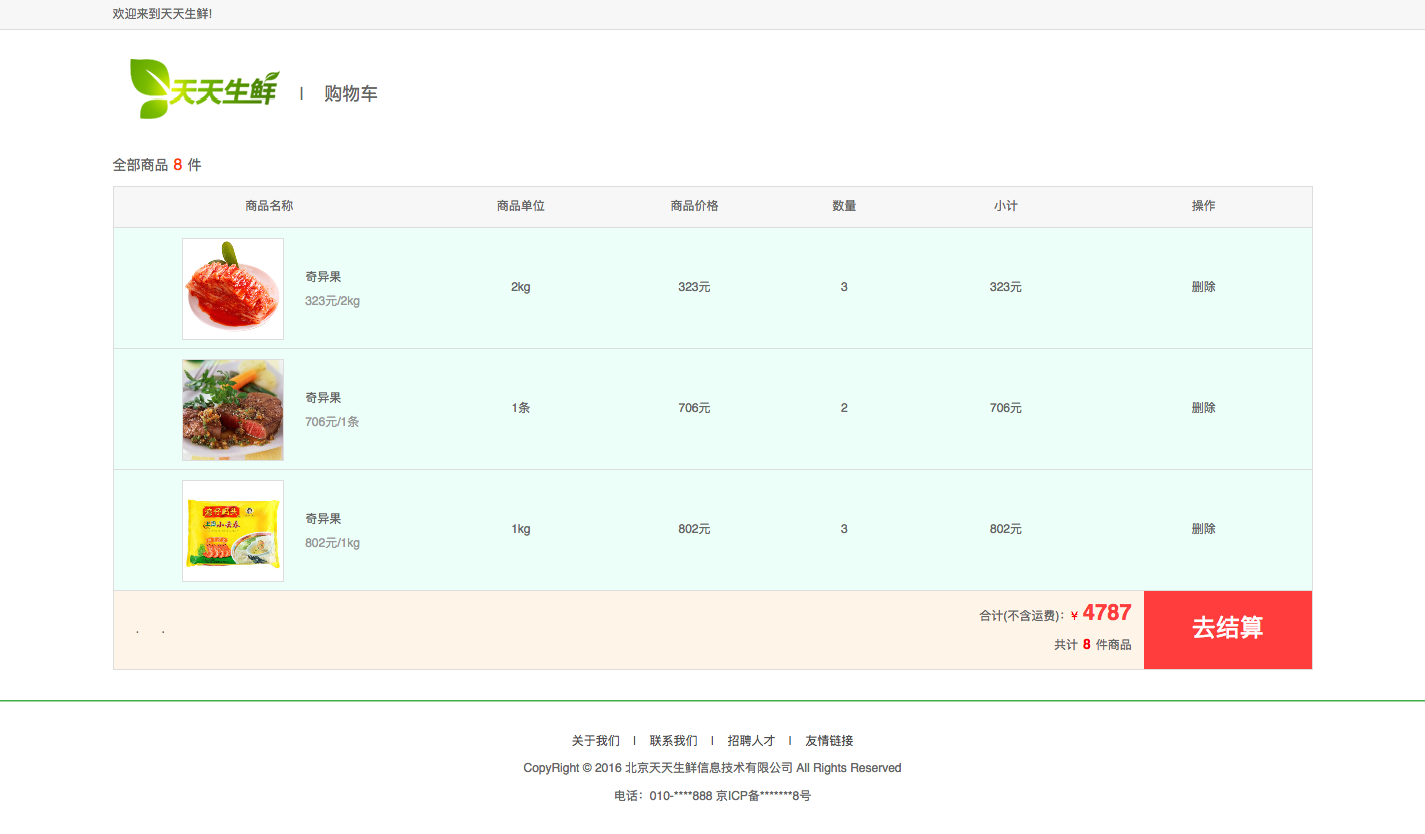This screenshot has height=834, width=1425.
Task: Click the steak dish product image
Action: pos(232,409)
